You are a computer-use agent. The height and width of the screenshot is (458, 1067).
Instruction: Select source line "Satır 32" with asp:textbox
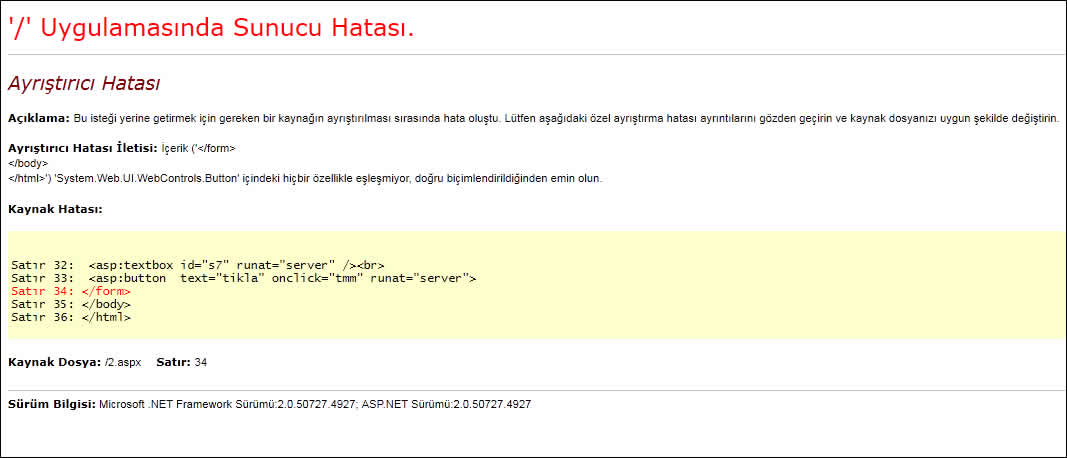pyautogui.click(x=198, y=265)
